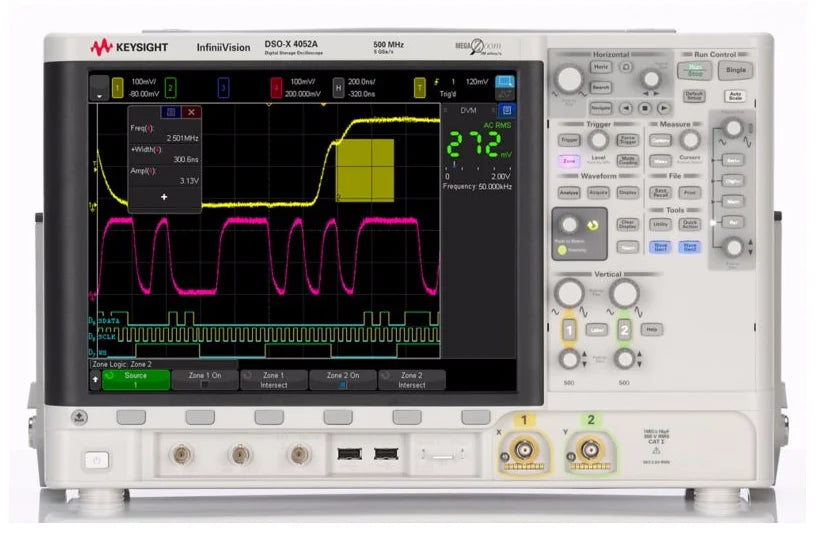Push the horizontal position knob
This screenshot has width=831, height=539.
(651, 79)
